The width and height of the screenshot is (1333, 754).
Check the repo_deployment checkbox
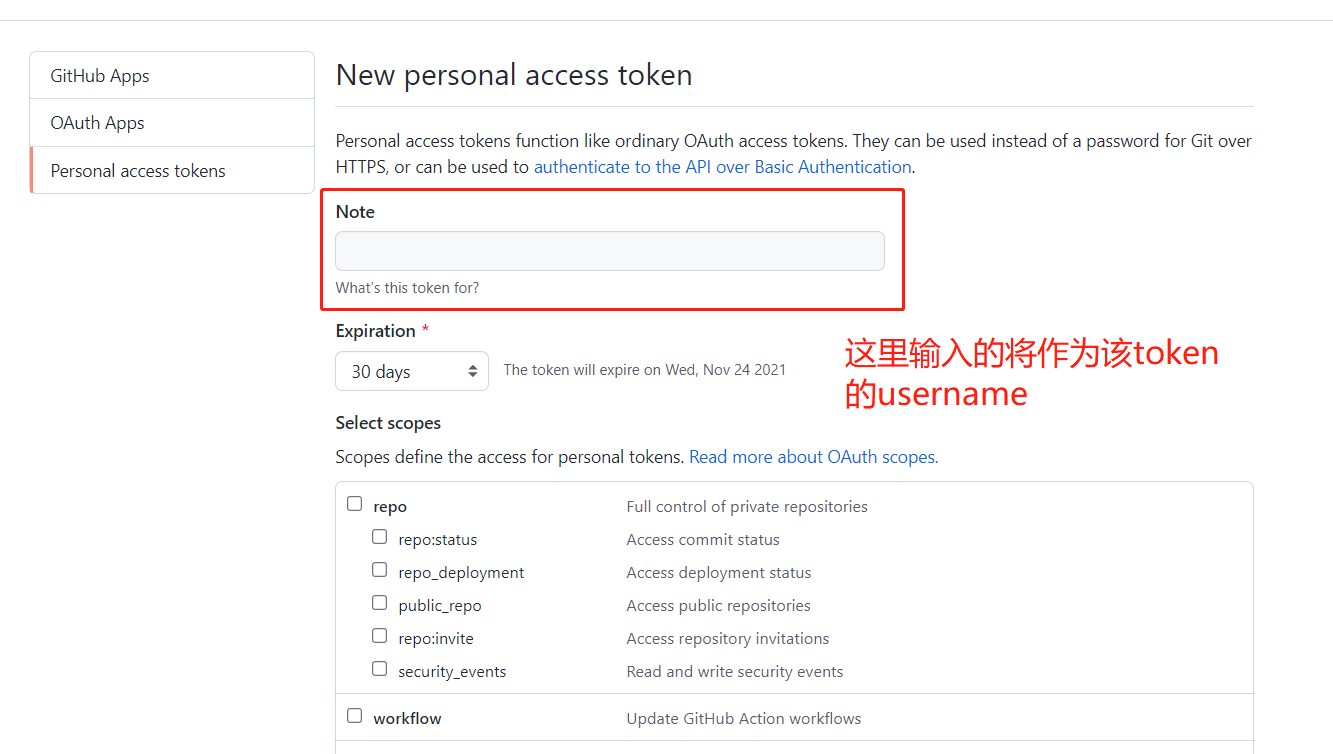click(380, 569)
